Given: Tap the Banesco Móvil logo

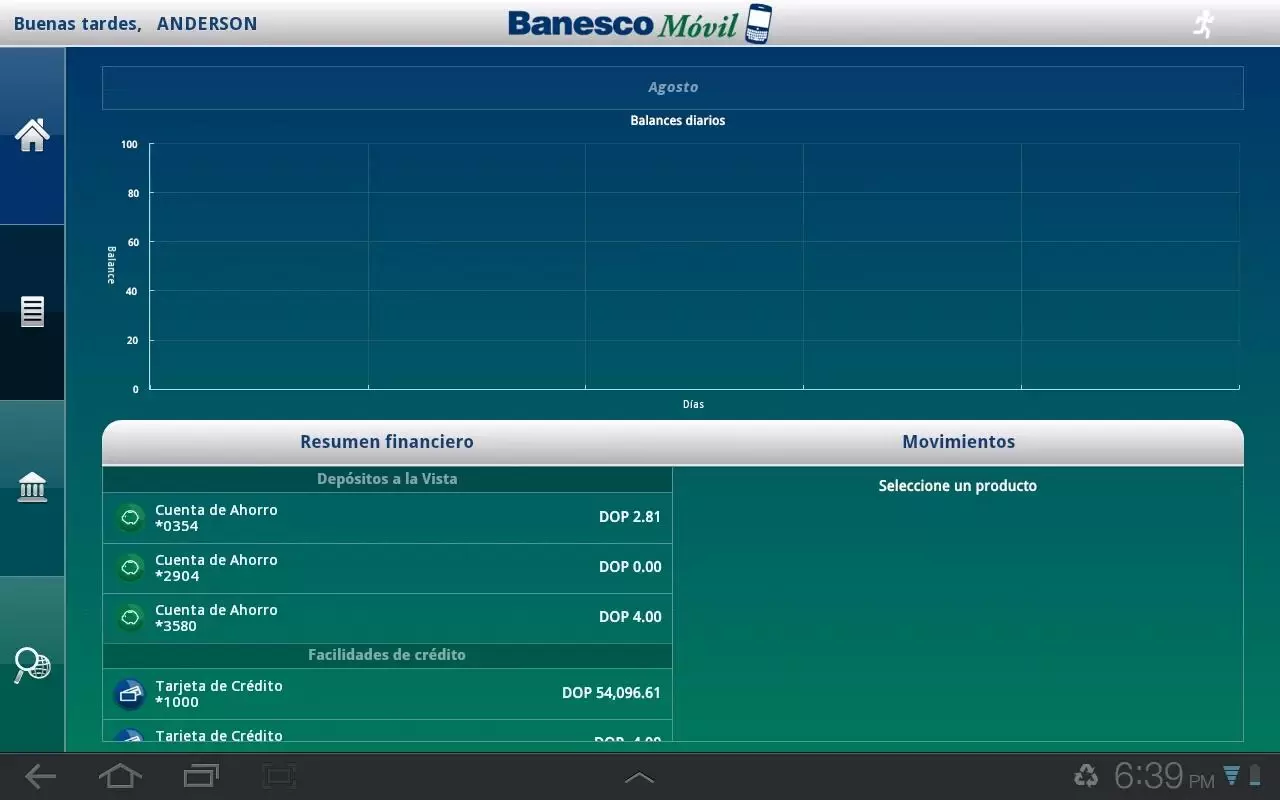Looking at the screenshot, I should (640, 24).
